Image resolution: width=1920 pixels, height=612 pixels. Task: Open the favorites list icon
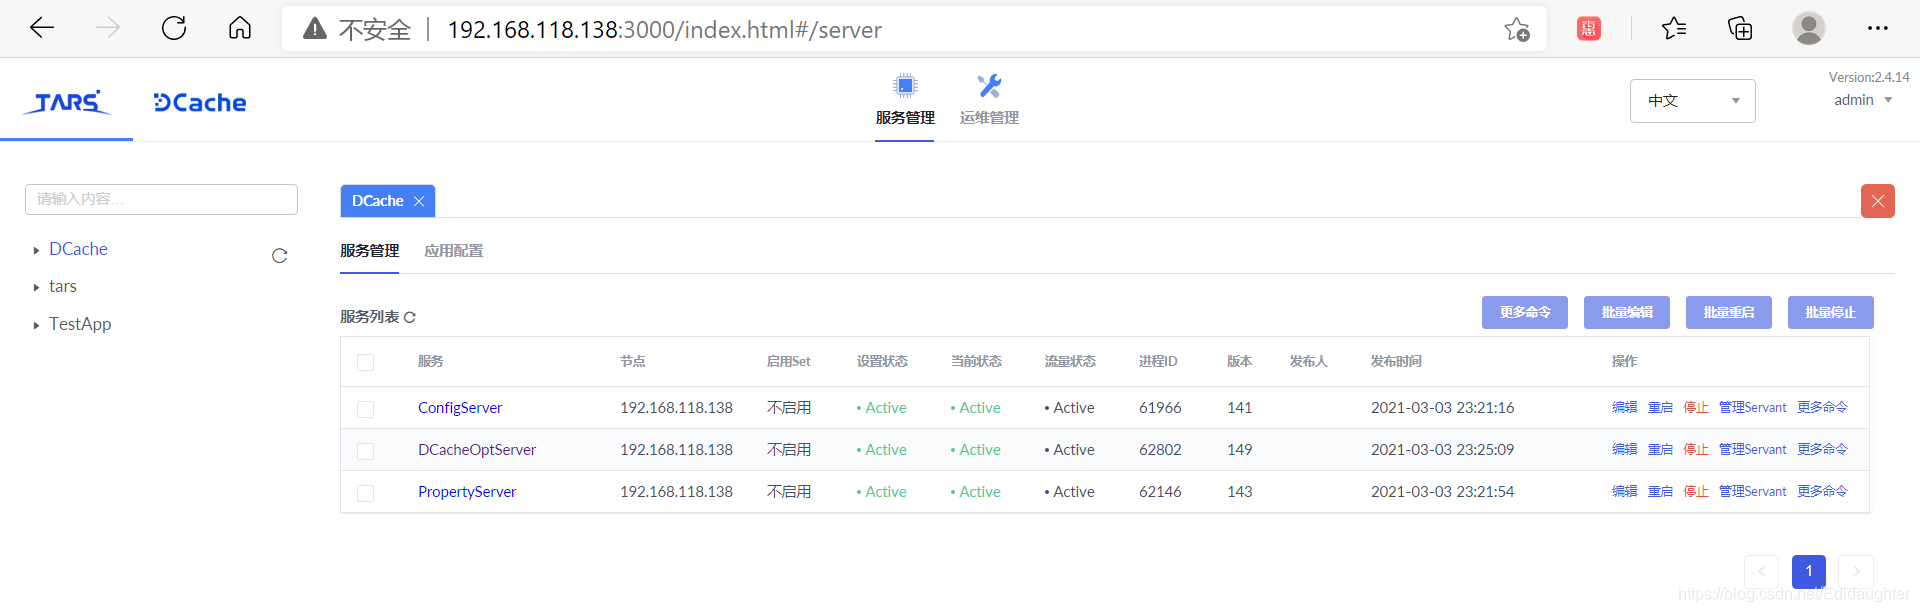pyautogui.click(x=1674, y=29)
